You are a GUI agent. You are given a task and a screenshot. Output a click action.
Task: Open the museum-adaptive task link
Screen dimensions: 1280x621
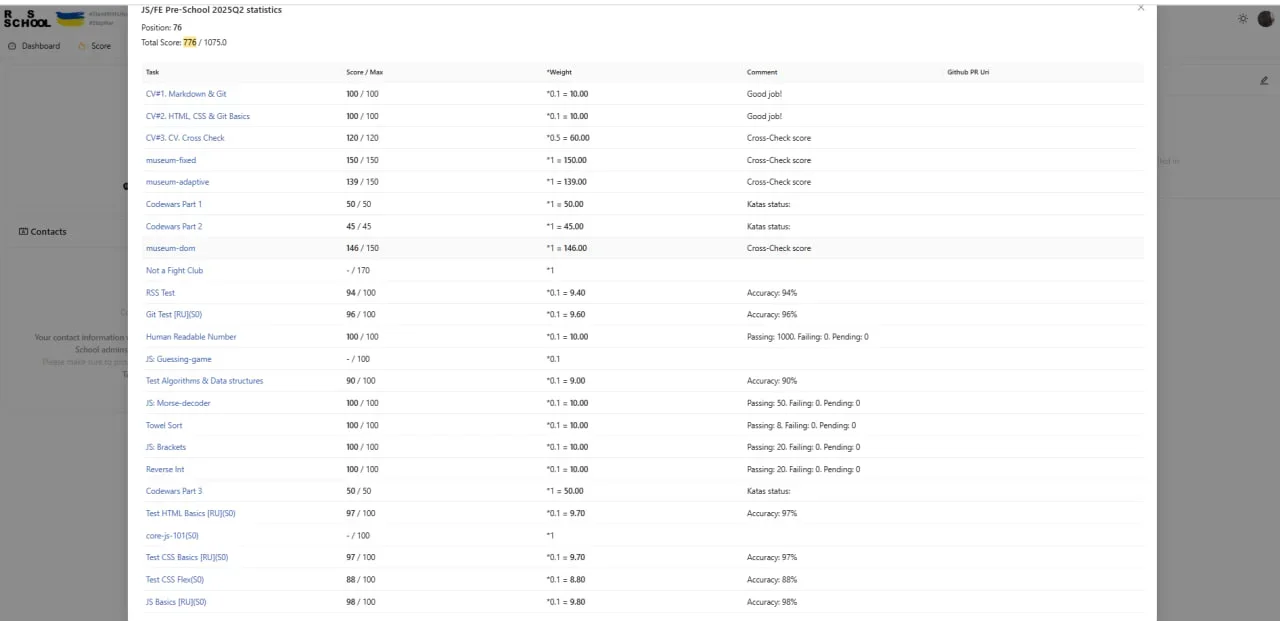coord(177,182)
